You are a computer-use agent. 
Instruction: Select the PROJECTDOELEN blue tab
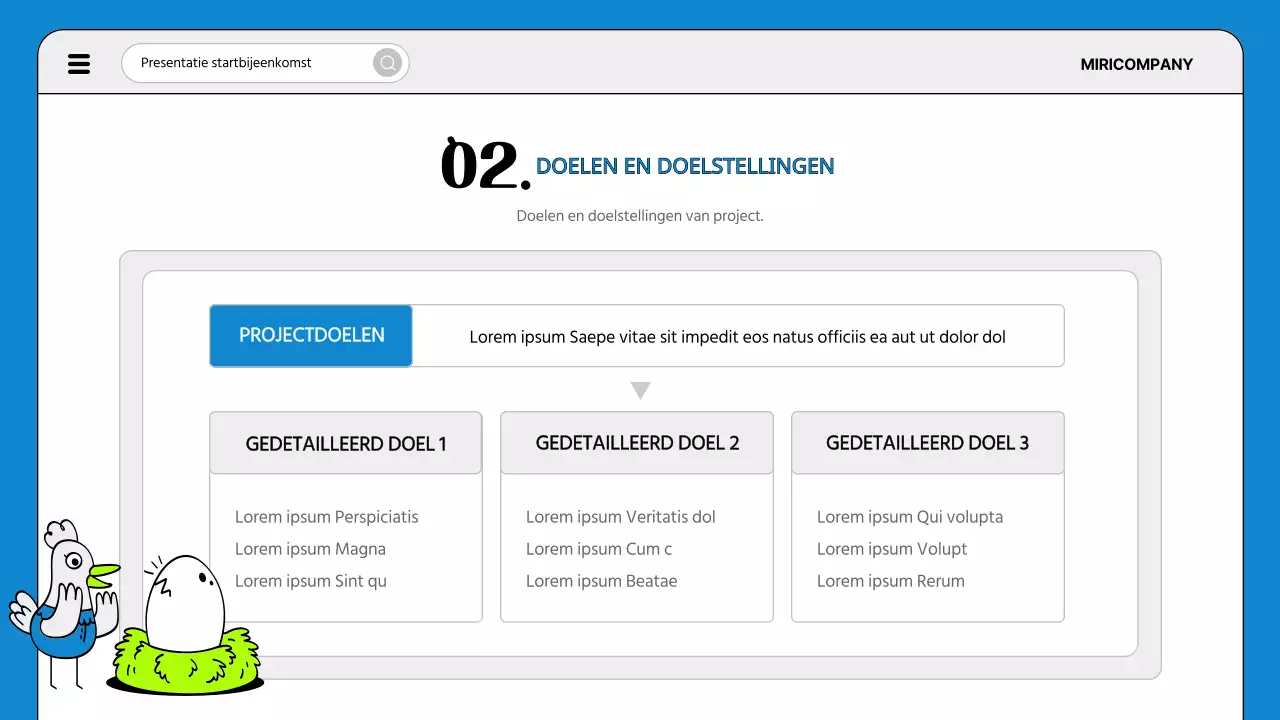coord(310,336)
